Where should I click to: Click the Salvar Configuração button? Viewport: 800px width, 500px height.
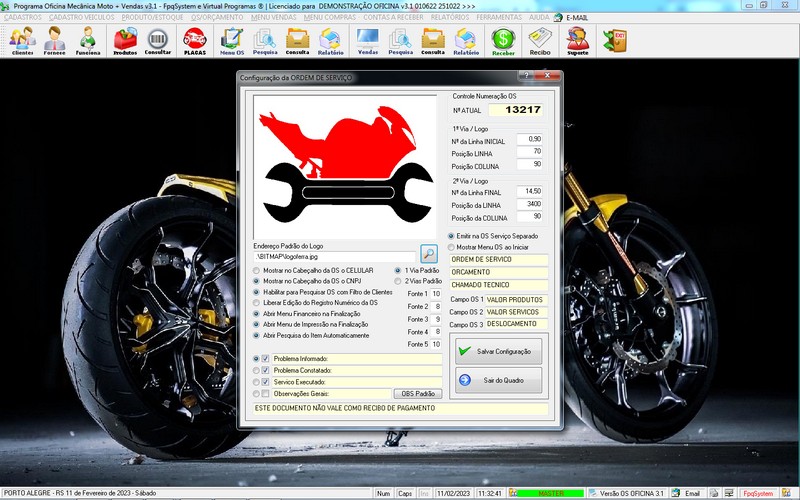(x=498, y=351)
